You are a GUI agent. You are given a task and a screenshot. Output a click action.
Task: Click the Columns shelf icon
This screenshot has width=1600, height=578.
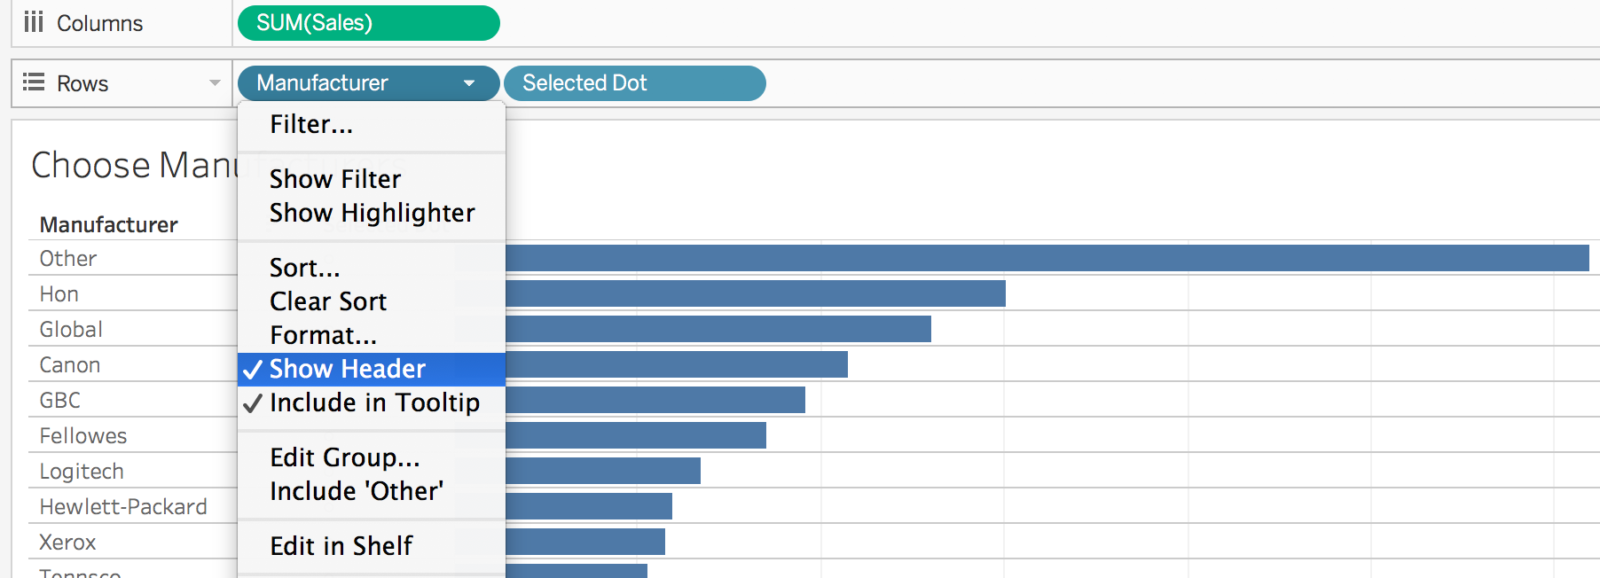tap(34, 22)
